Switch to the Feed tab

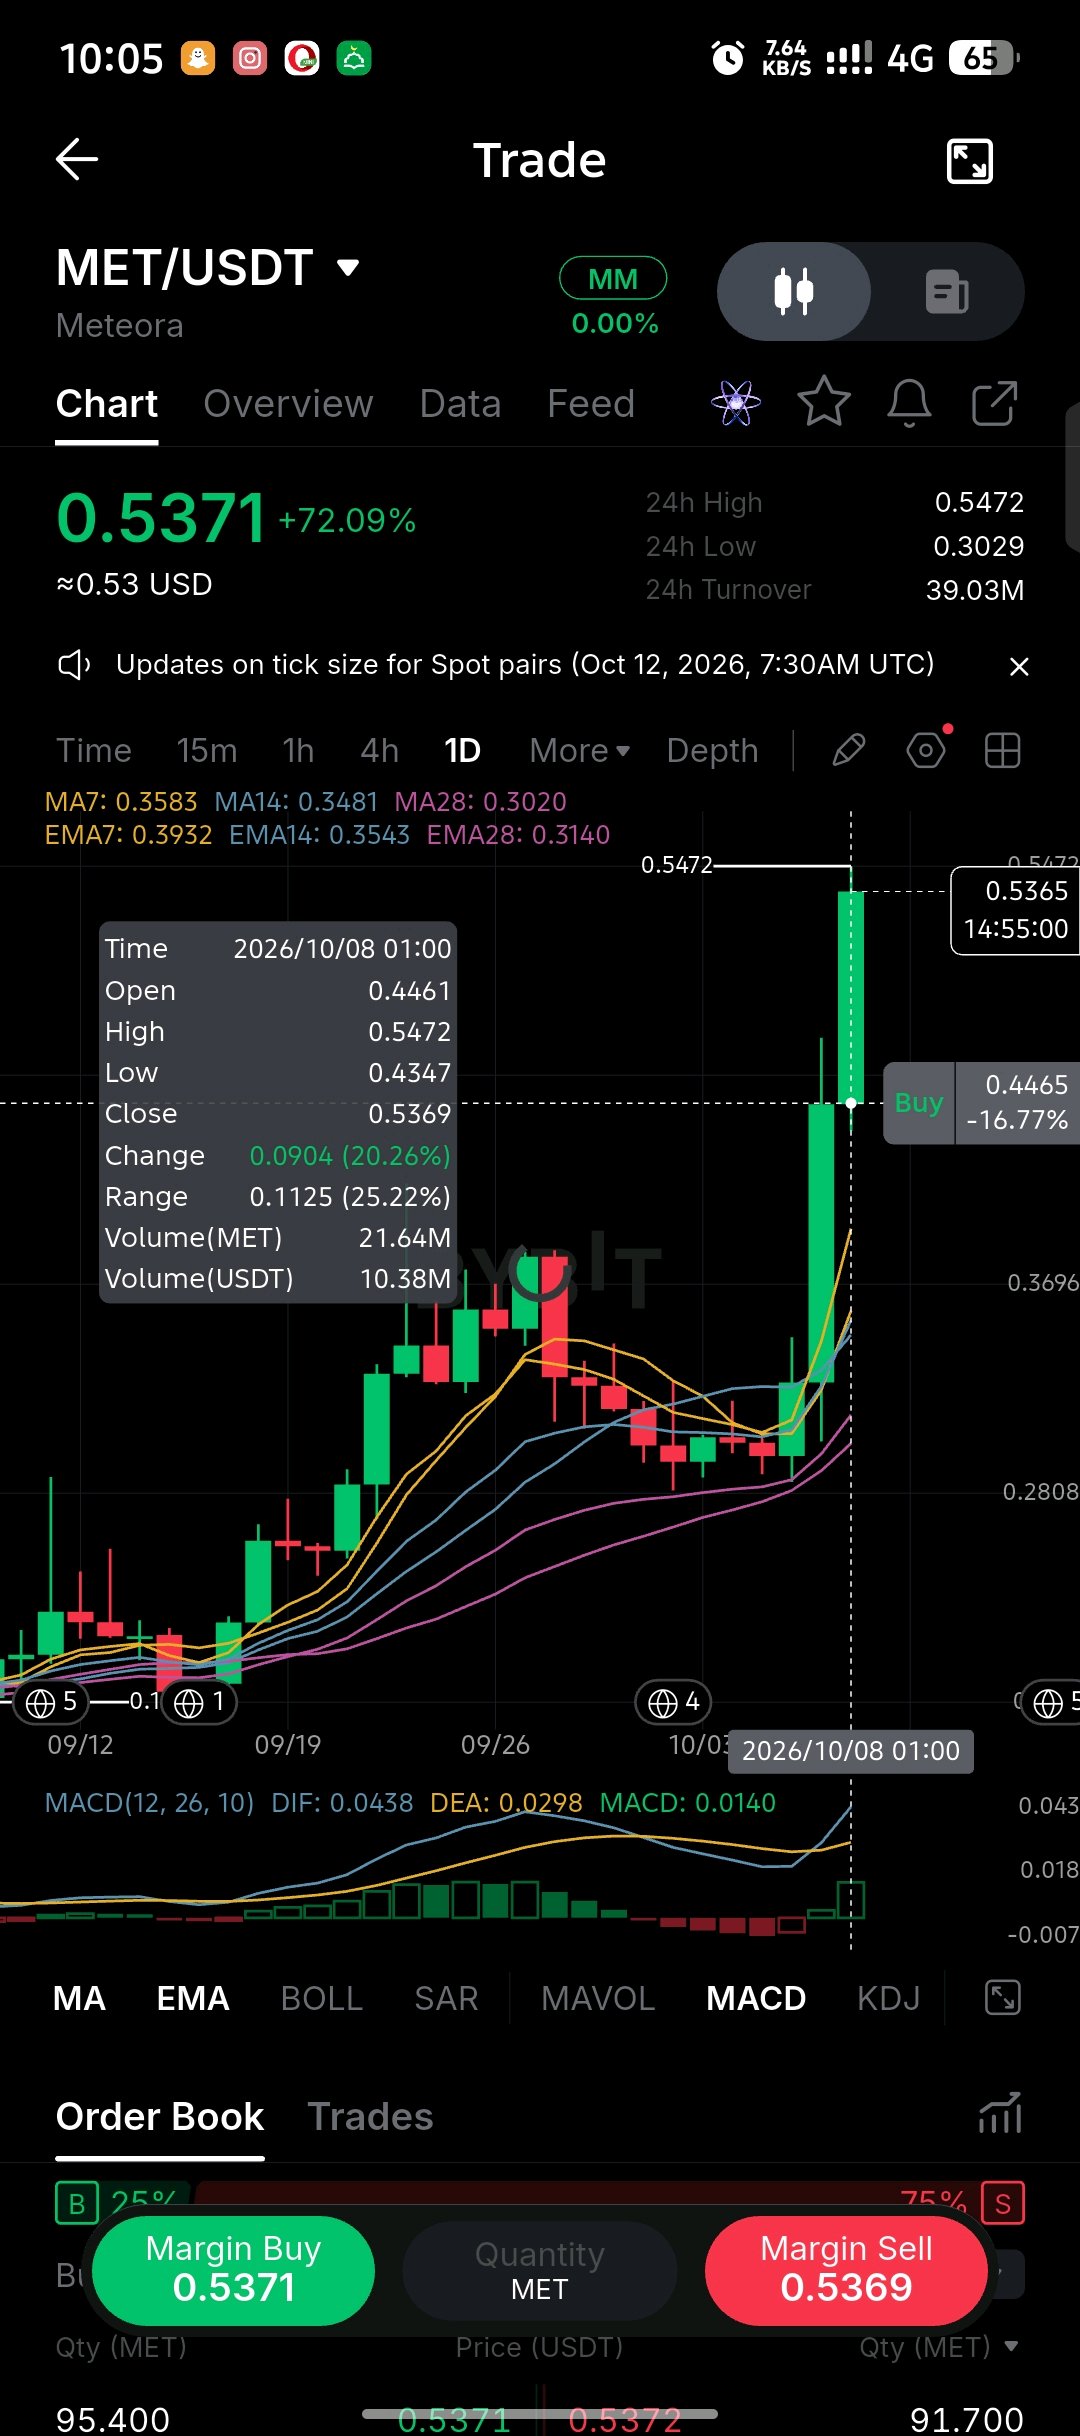pos(591,404)
